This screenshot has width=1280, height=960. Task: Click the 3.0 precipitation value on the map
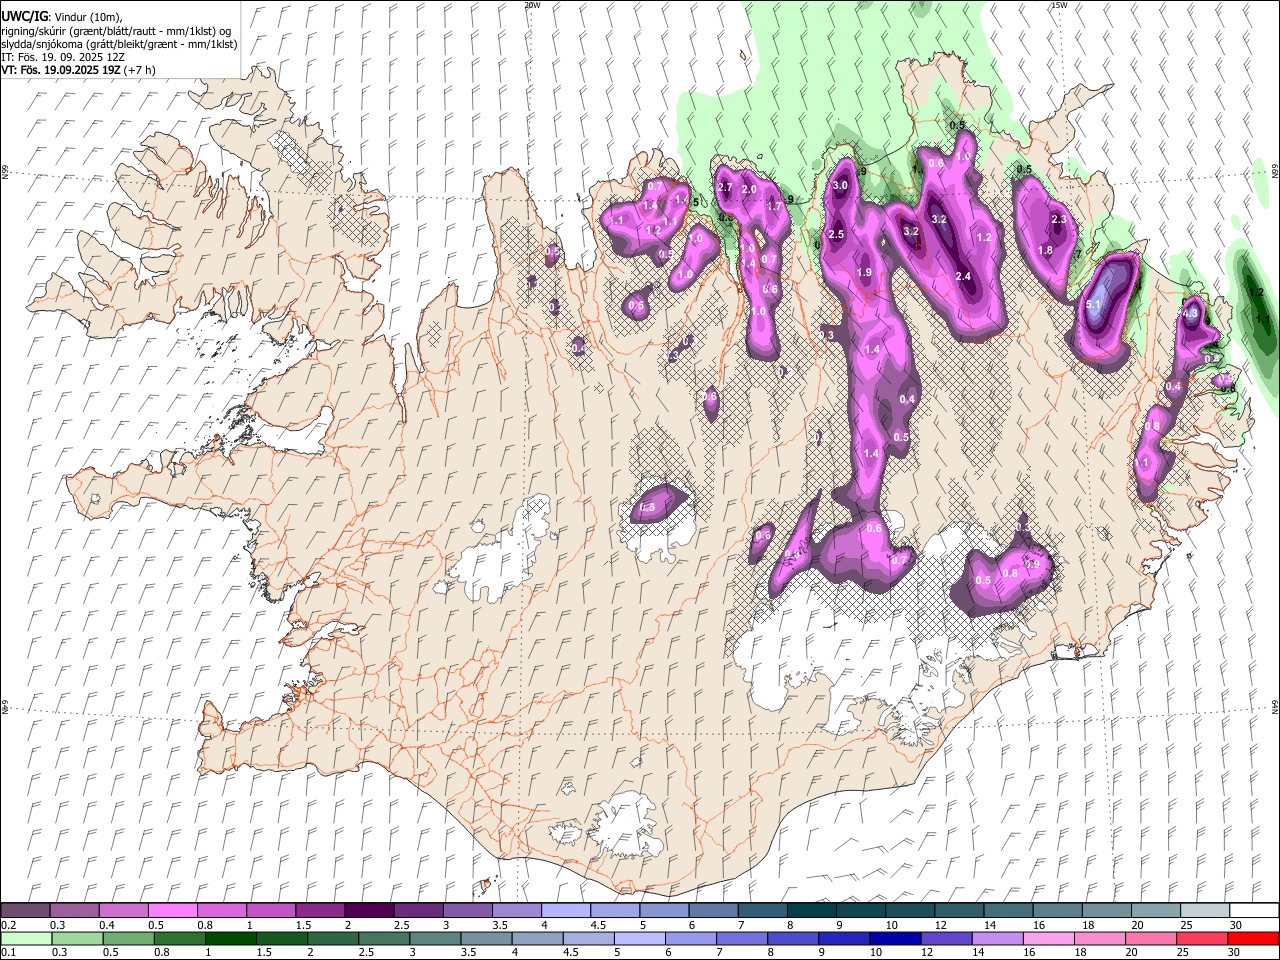[840, 185]
